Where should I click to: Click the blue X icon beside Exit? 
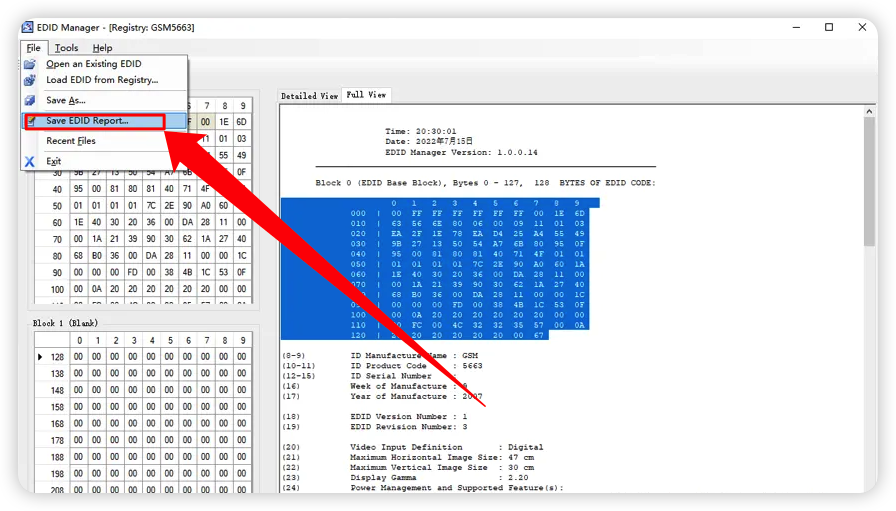coord(30,162)
